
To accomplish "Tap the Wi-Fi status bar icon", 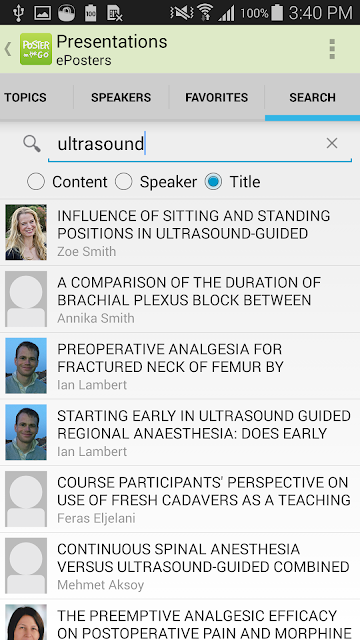I will 204,13.
